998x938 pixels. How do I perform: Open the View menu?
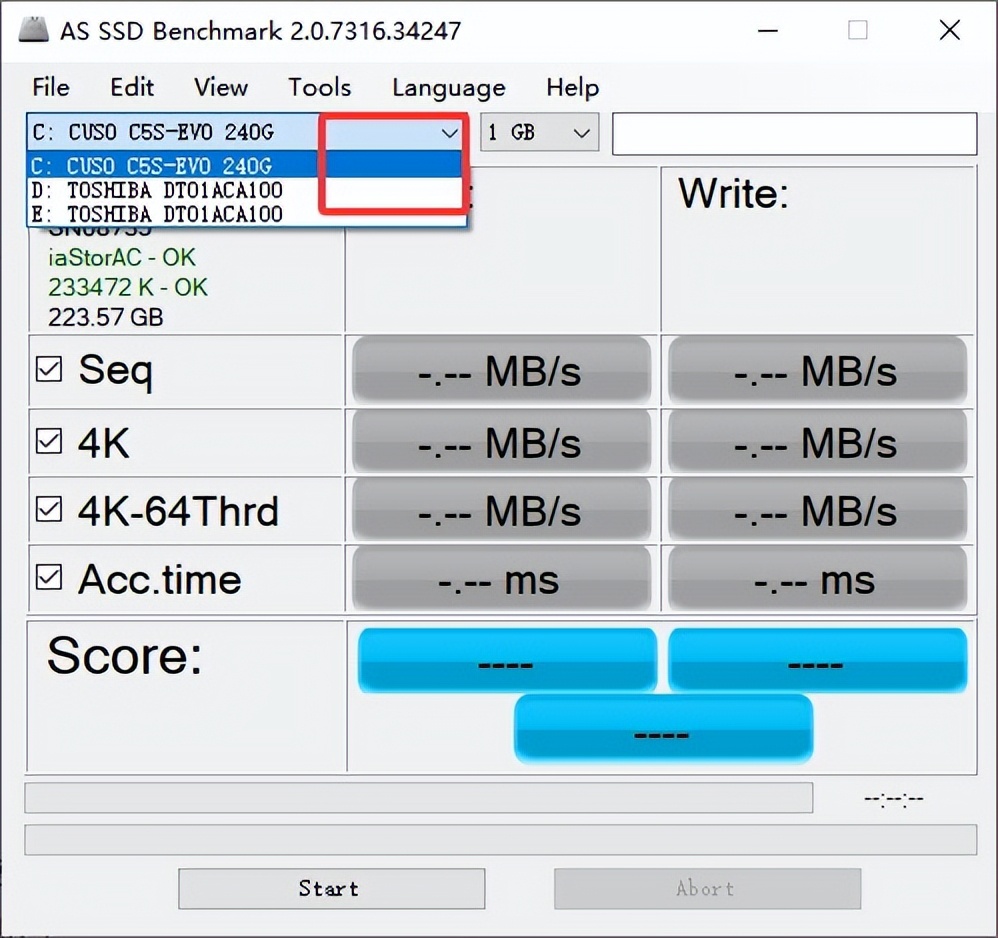click(219, 87)
